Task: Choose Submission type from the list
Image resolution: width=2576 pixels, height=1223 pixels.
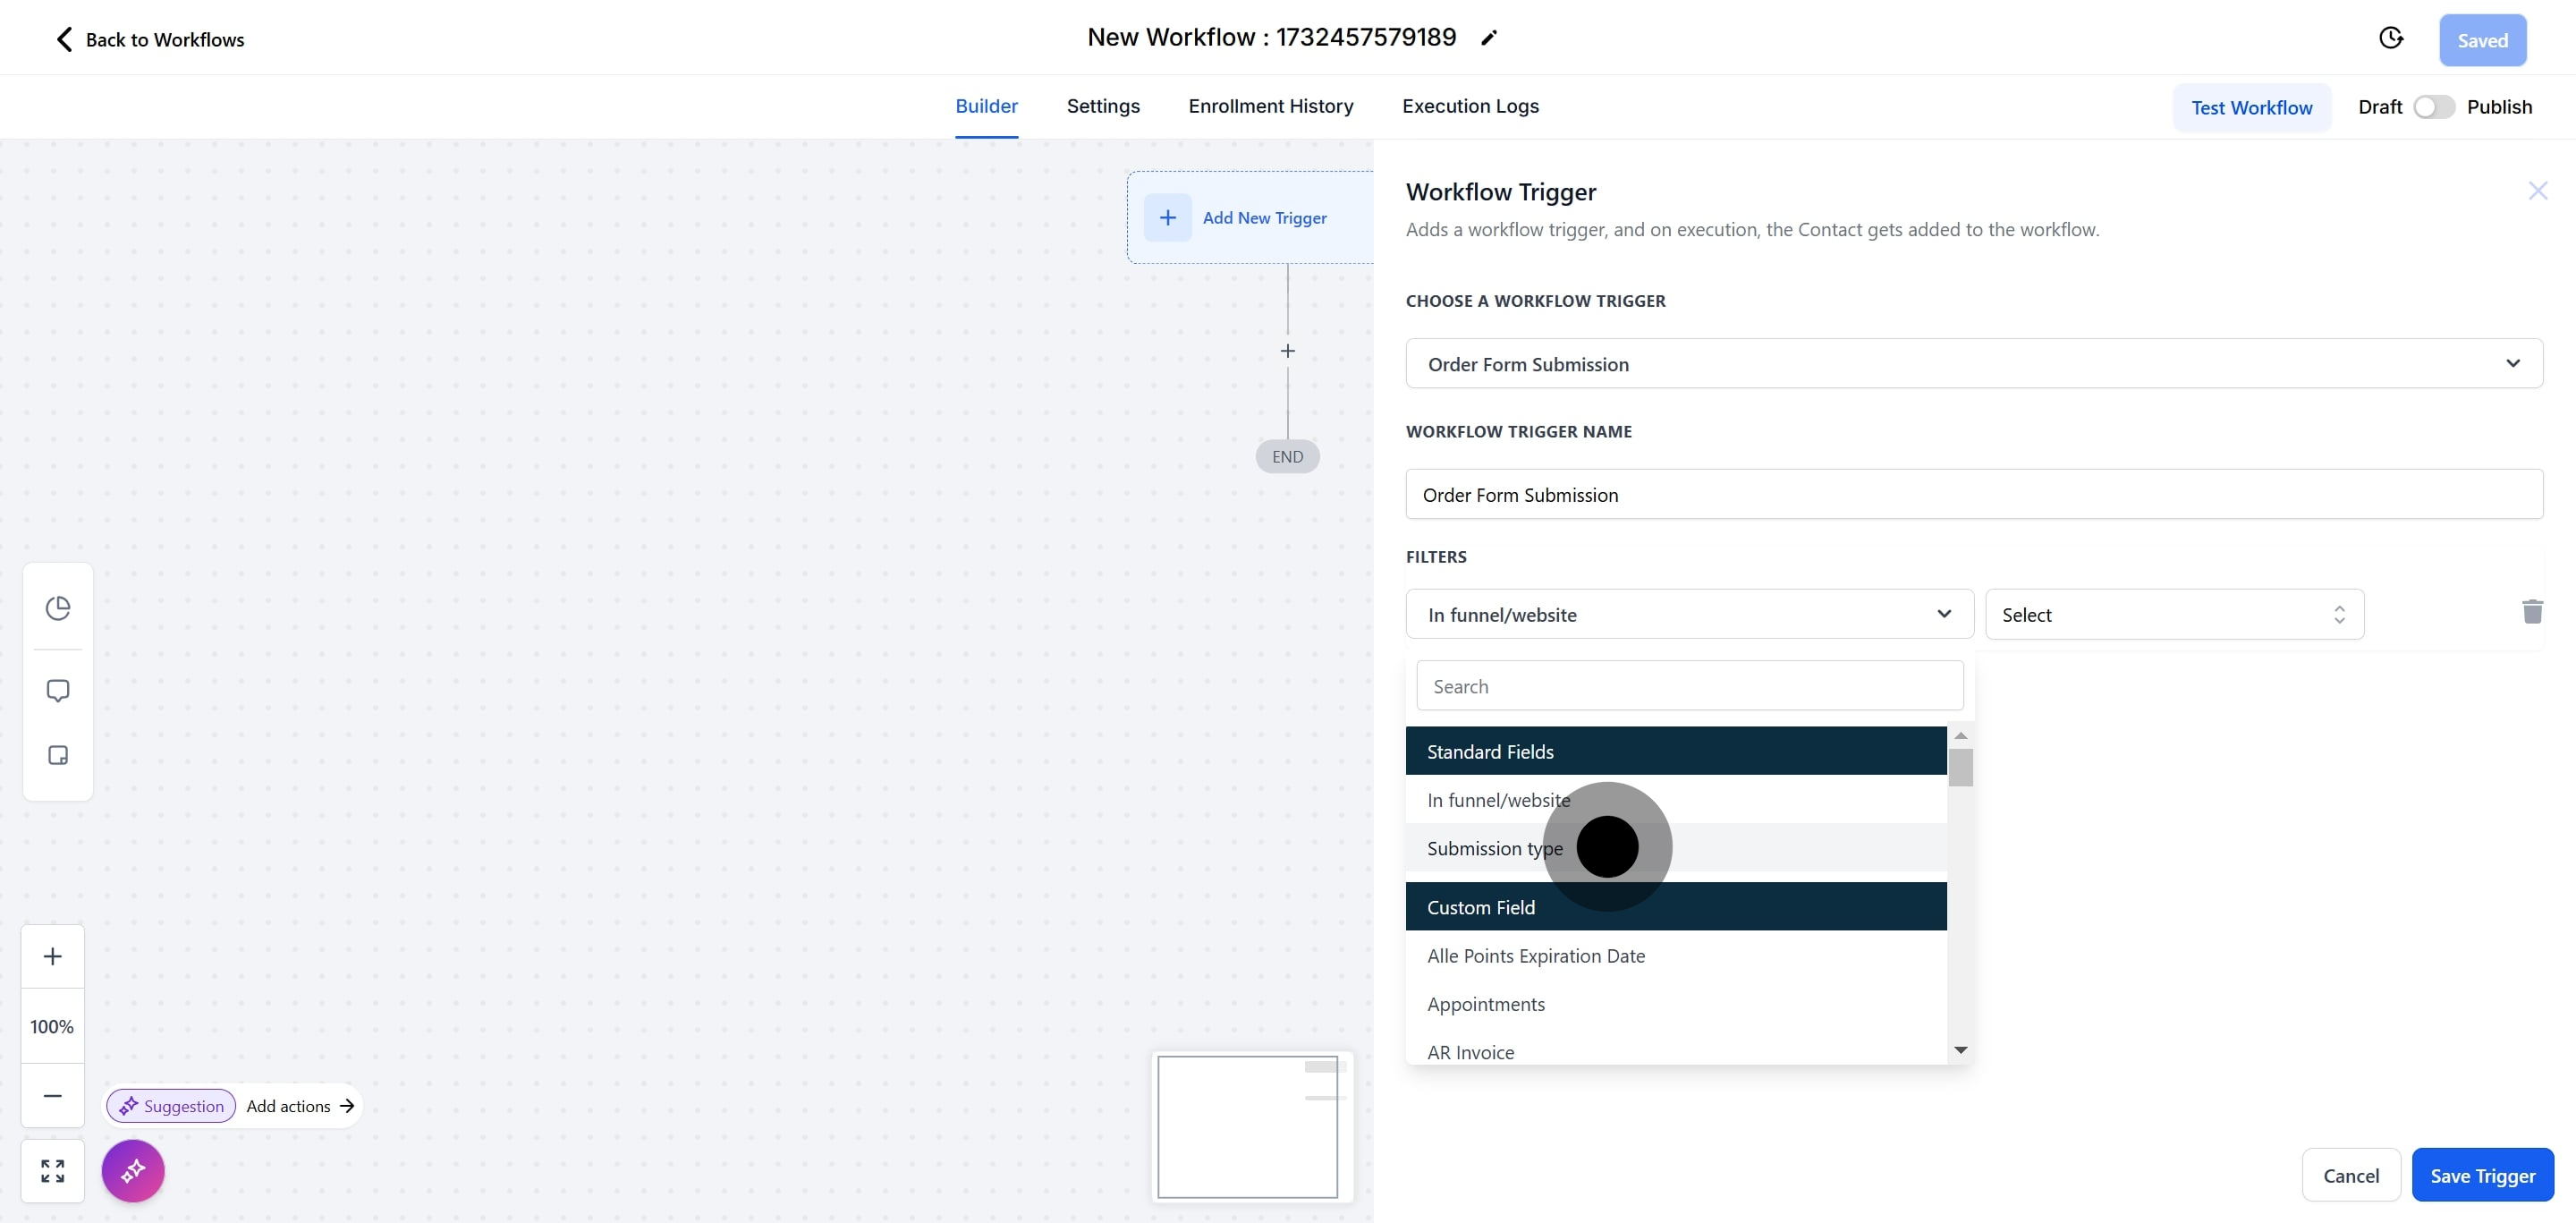Action: pos(1494,848)
